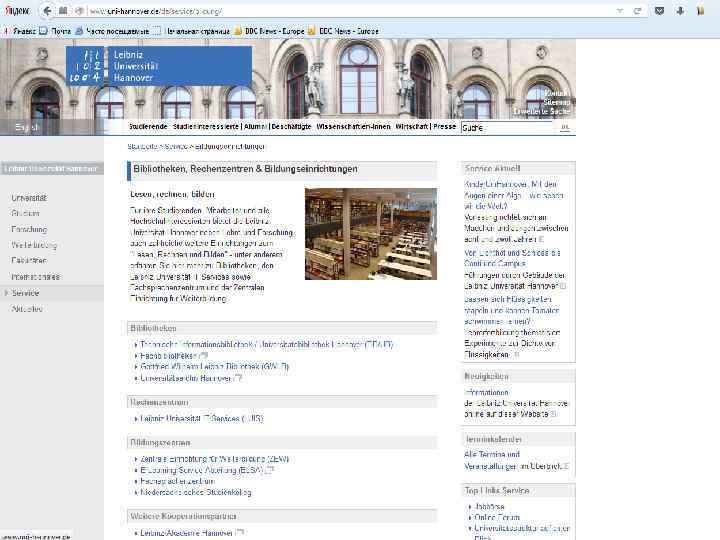Select Studium in the left sidebar
The image size is (720, 540).
[25, 213]
